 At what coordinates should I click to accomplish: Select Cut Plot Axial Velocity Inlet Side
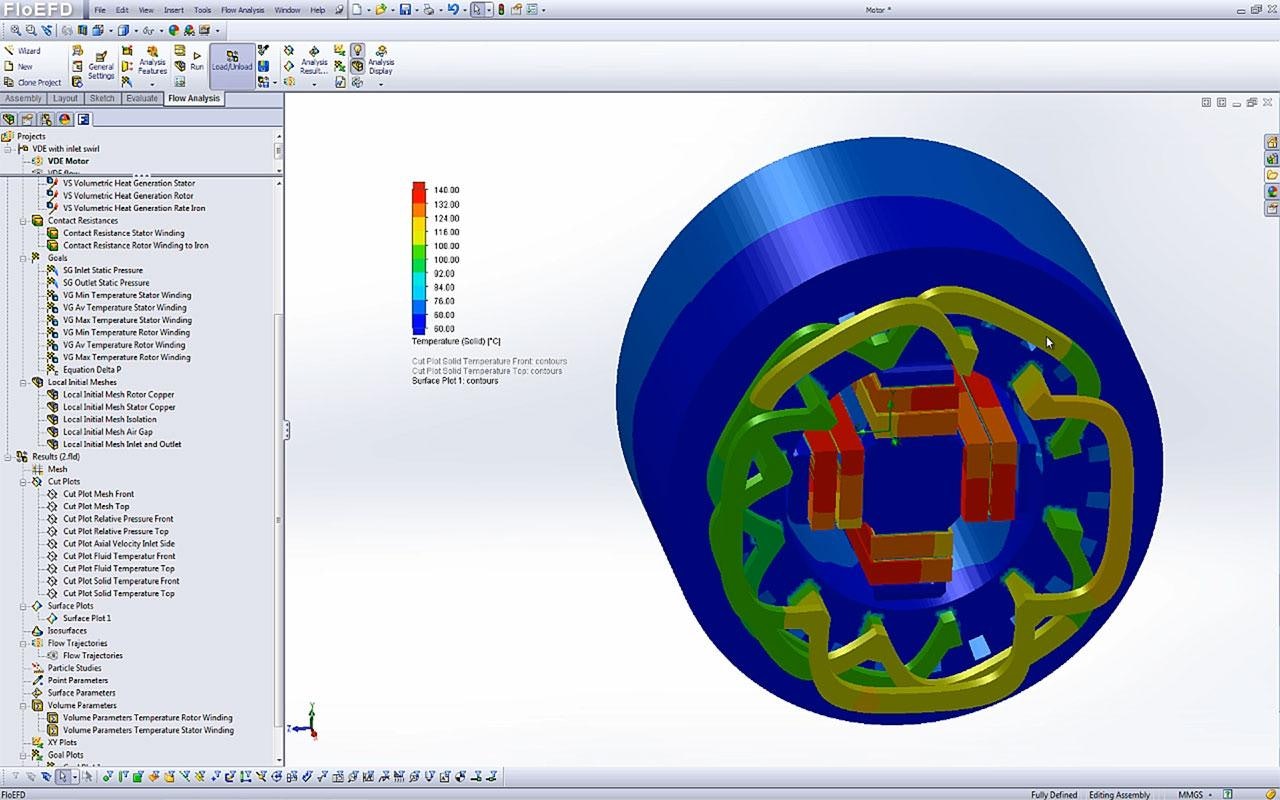click(x=118, y=544)
